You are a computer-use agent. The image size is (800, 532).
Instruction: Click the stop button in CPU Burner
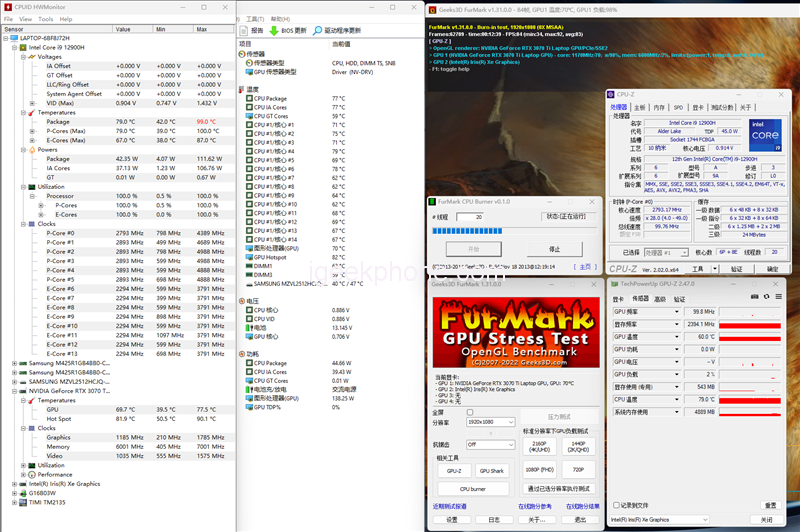[554, 249]
